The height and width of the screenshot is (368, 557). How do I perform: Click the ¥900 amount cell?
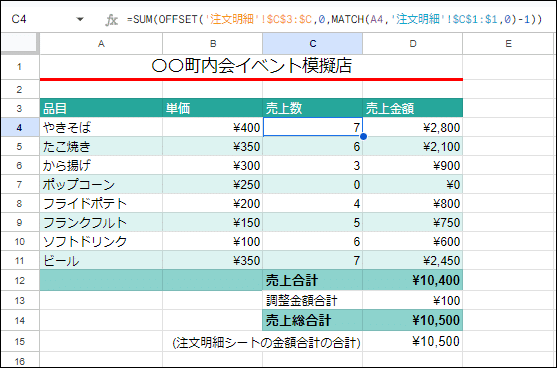(x=412, y=165)
